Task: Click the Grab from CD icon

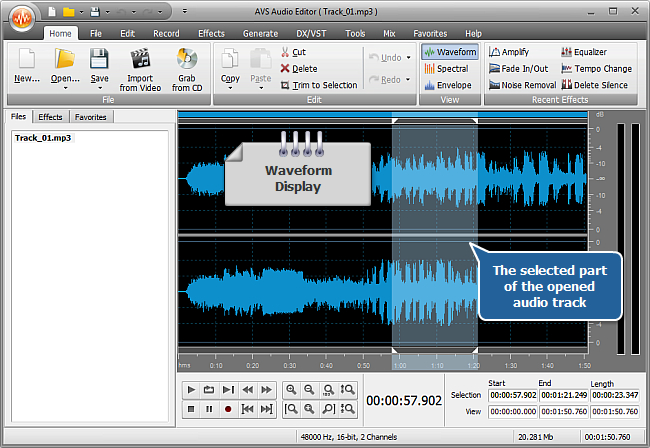Action: click(x=187, y=58)
